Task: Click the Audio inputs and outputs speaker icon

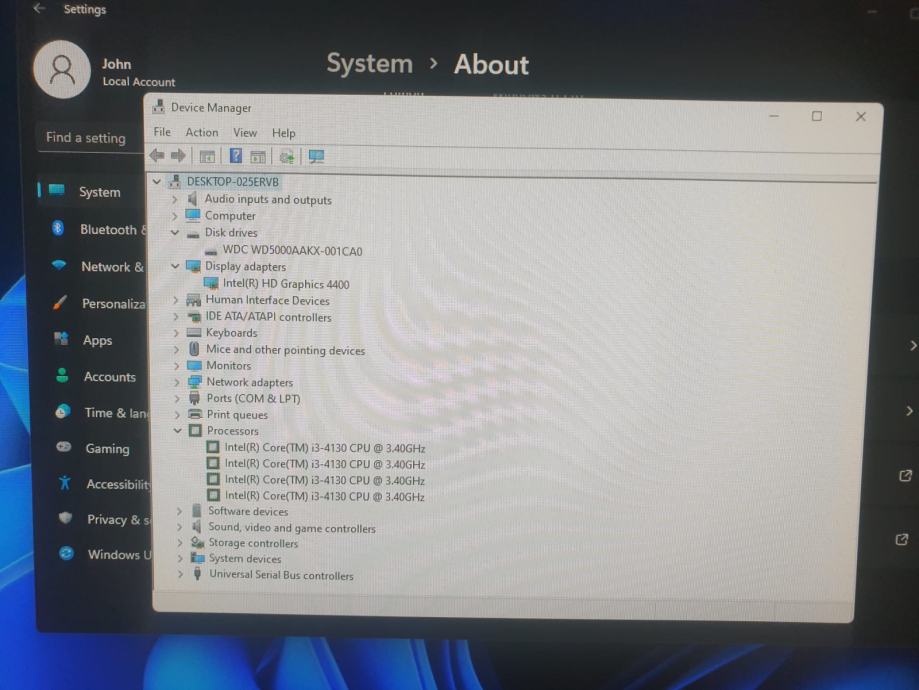Action: pyautogui.click(x=192, y=199)
